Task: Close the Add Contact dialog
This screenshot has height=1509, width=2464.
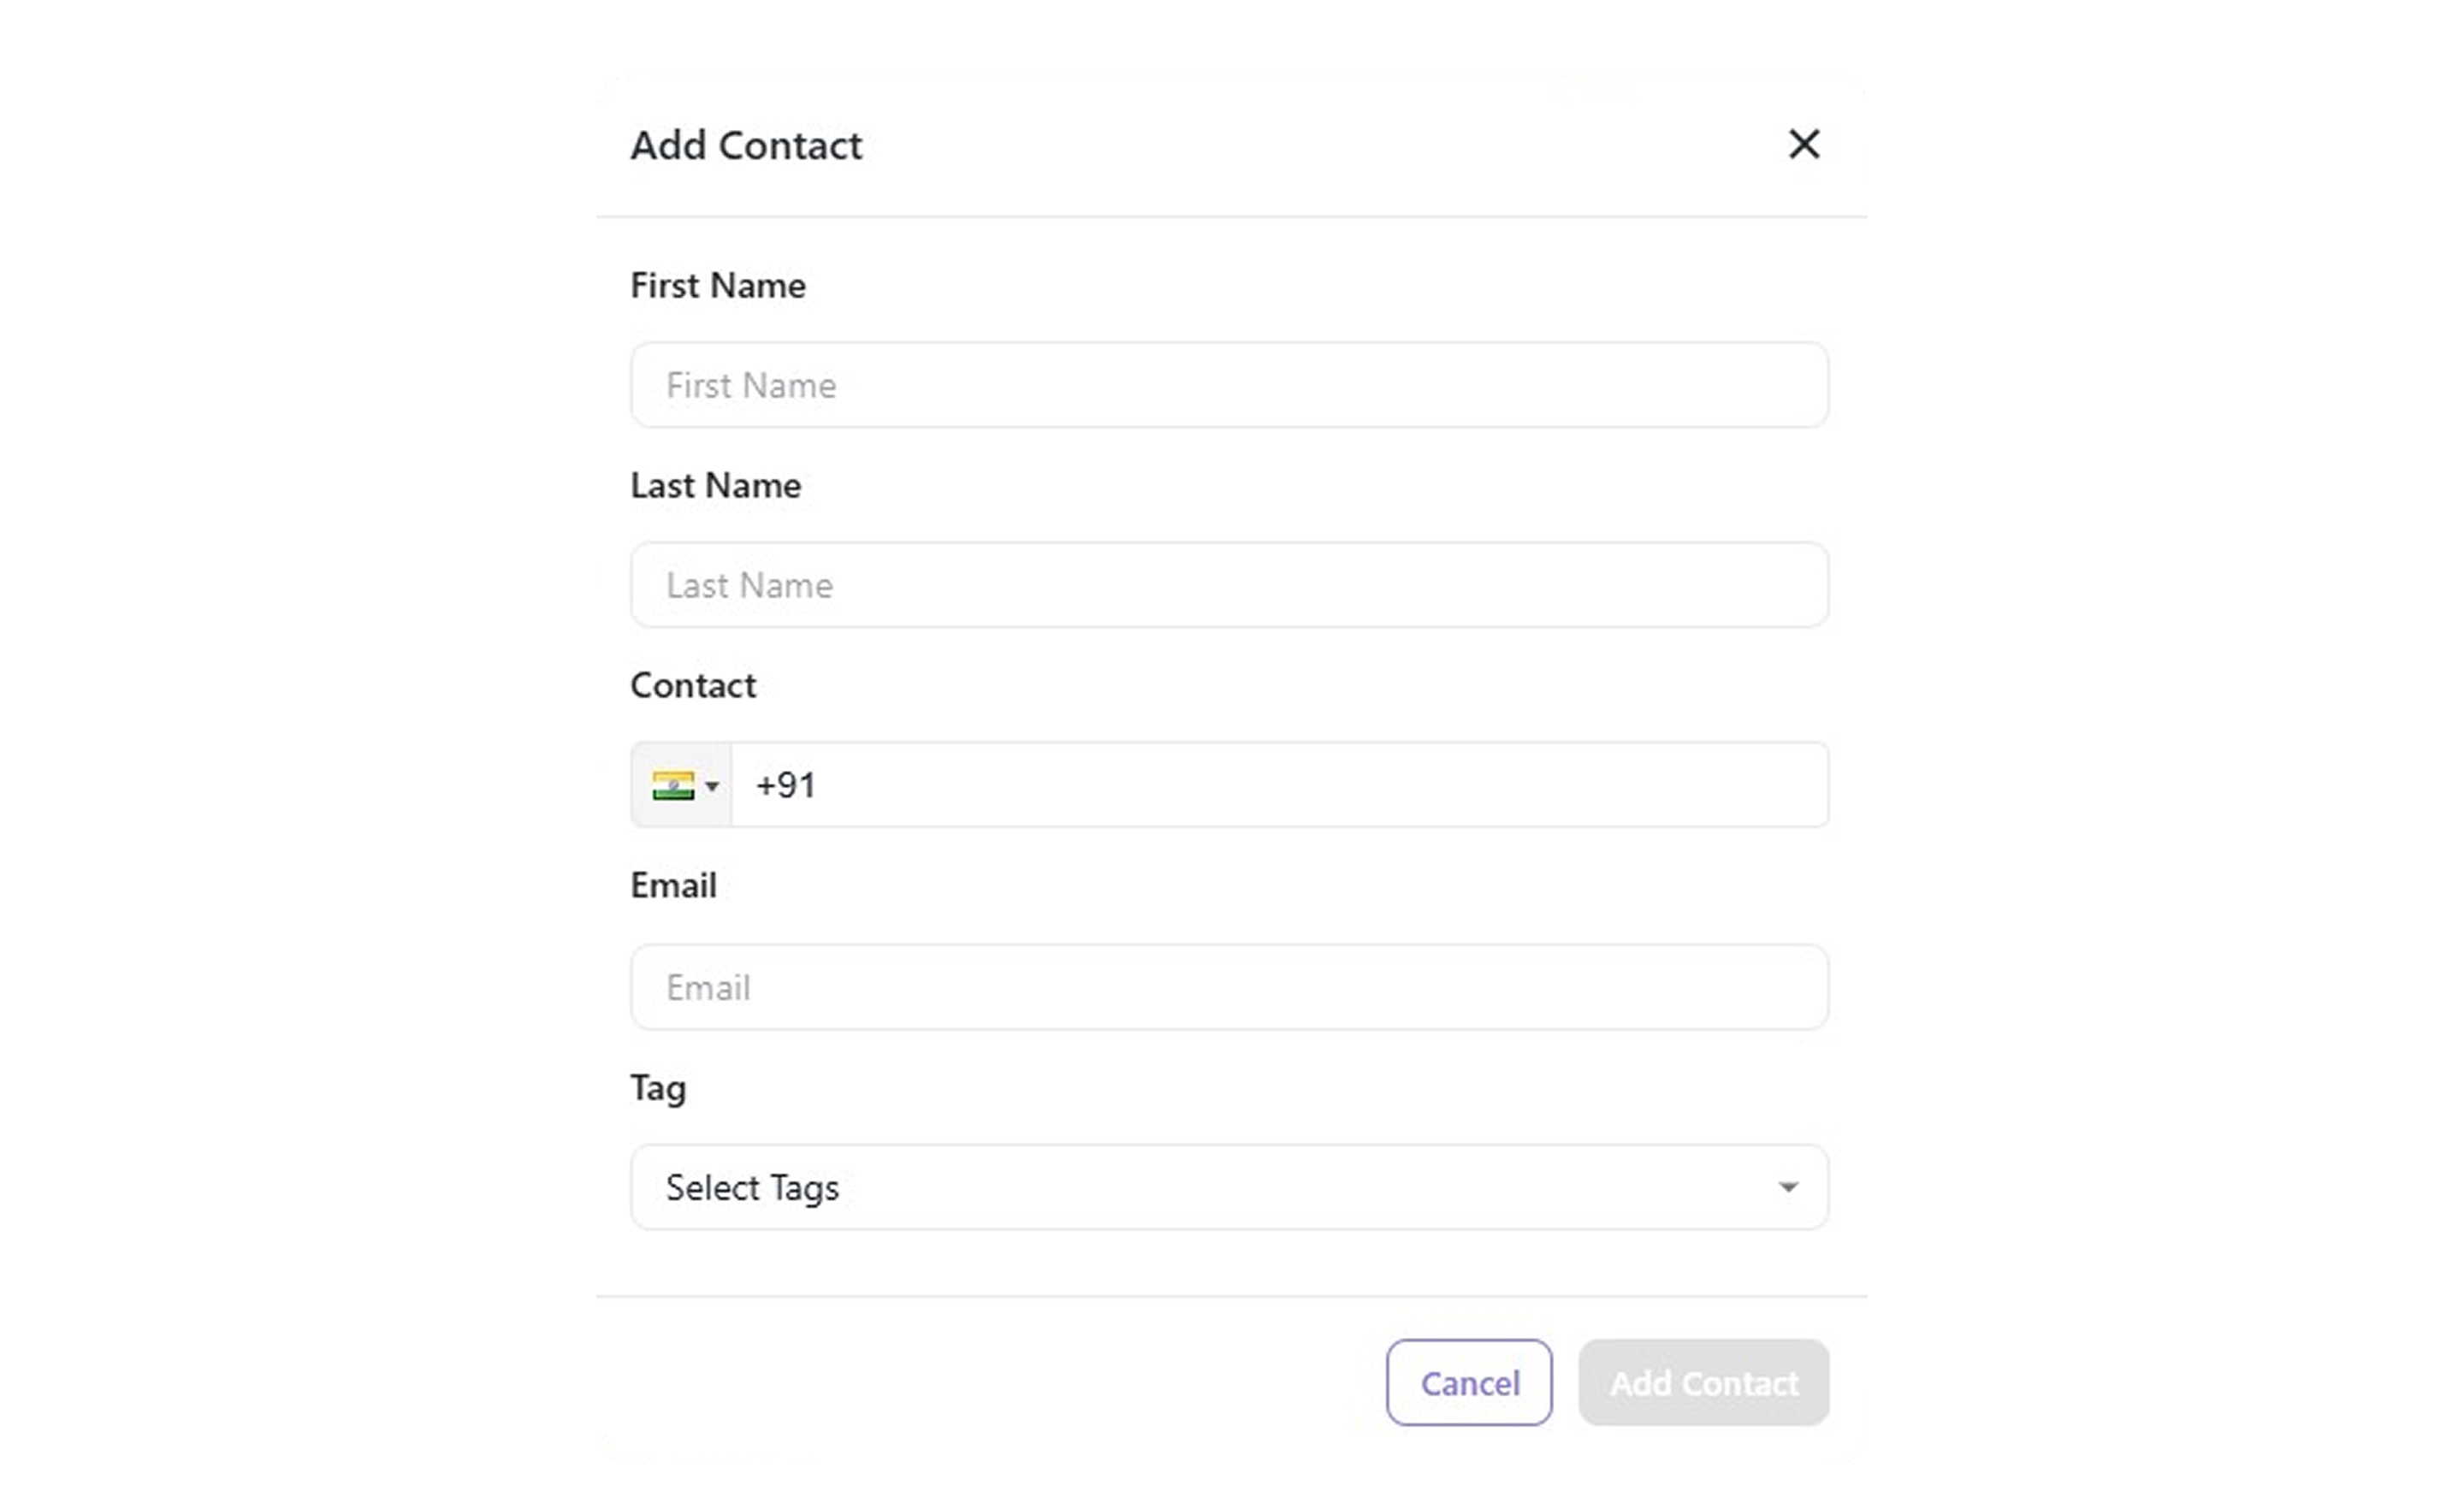Action: tap(1803, 144)
